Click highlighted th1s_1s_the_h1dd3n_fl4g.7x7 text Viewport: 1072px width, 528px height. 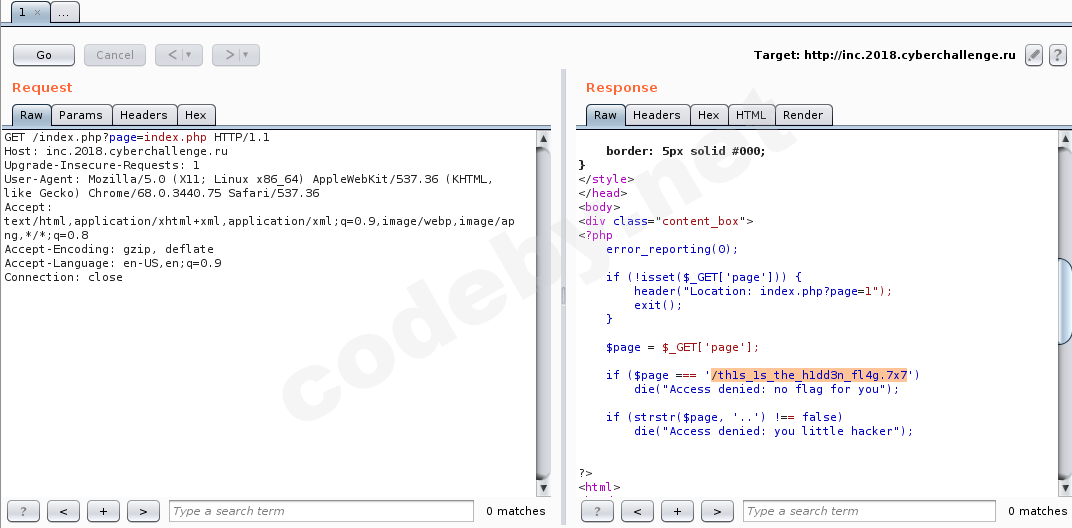pyautogui.click(x=809, y=375)
